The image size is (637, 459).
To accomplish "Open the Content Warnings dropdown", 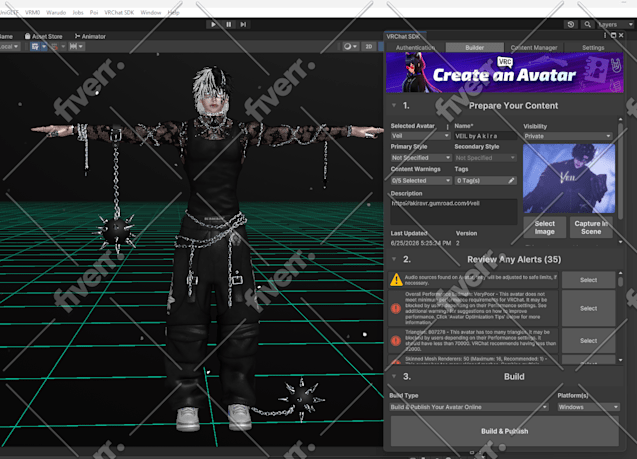I will pos(421,180).
